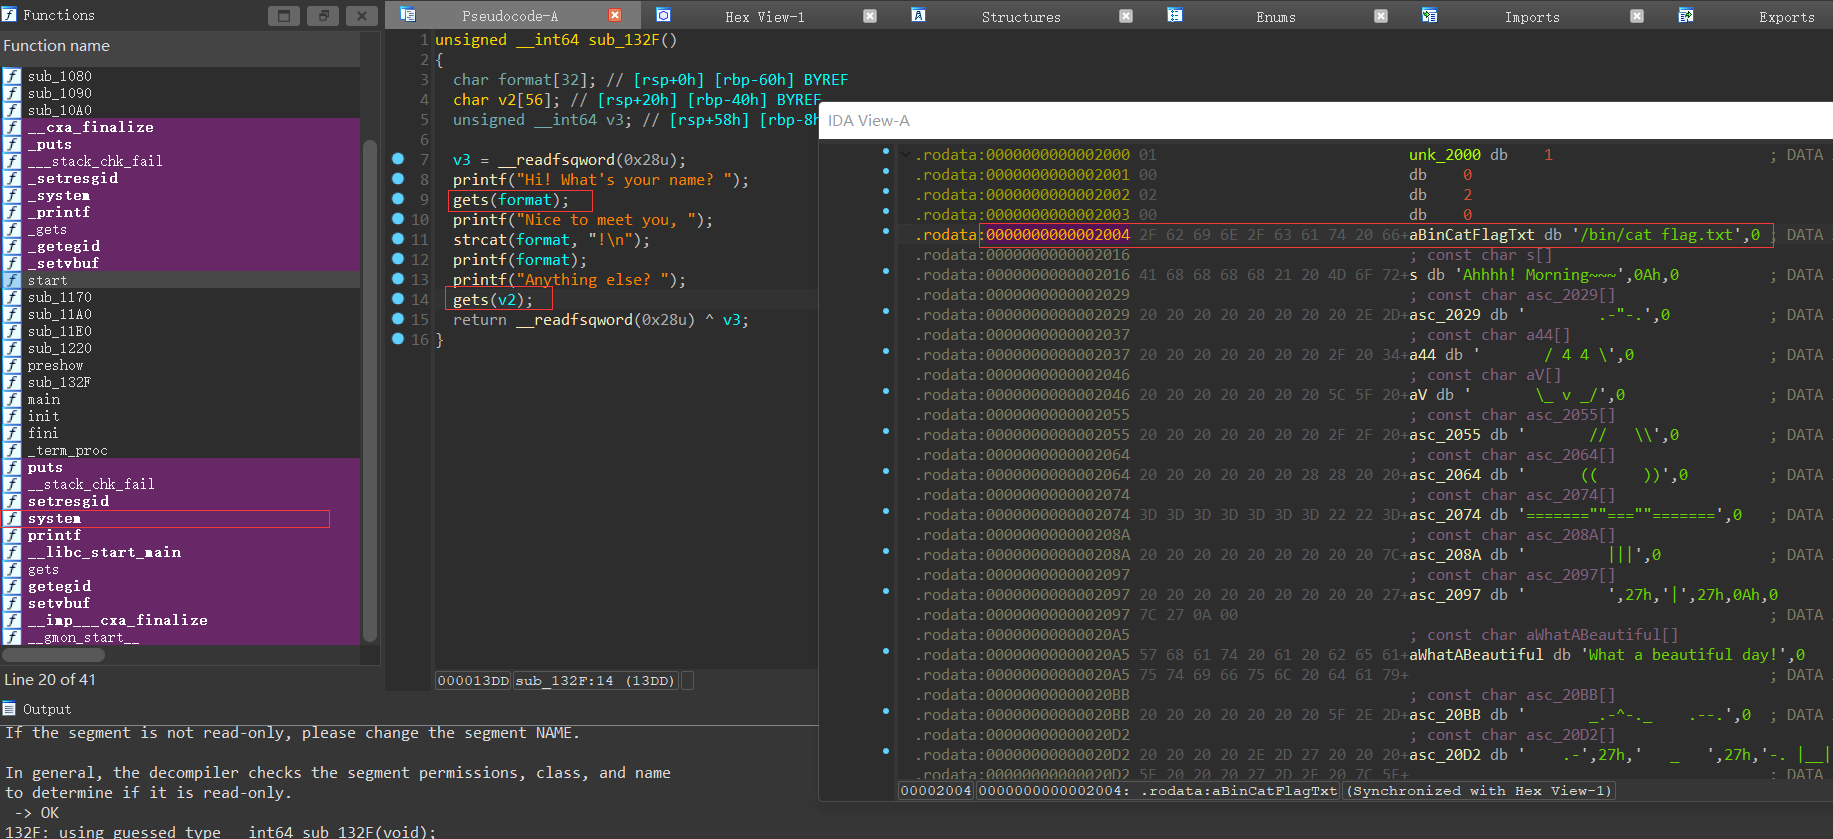This screenshot has height=839, width=1833.
Task: Open the Imports tab
Action: 1532,16
